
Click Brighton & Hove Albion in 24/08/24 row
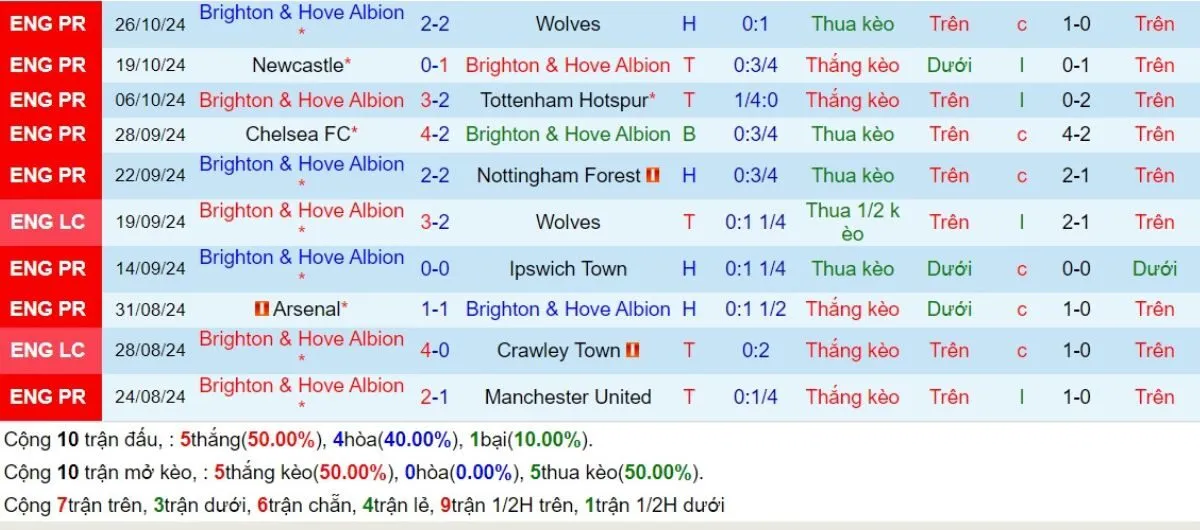click(x=301, y=386)
